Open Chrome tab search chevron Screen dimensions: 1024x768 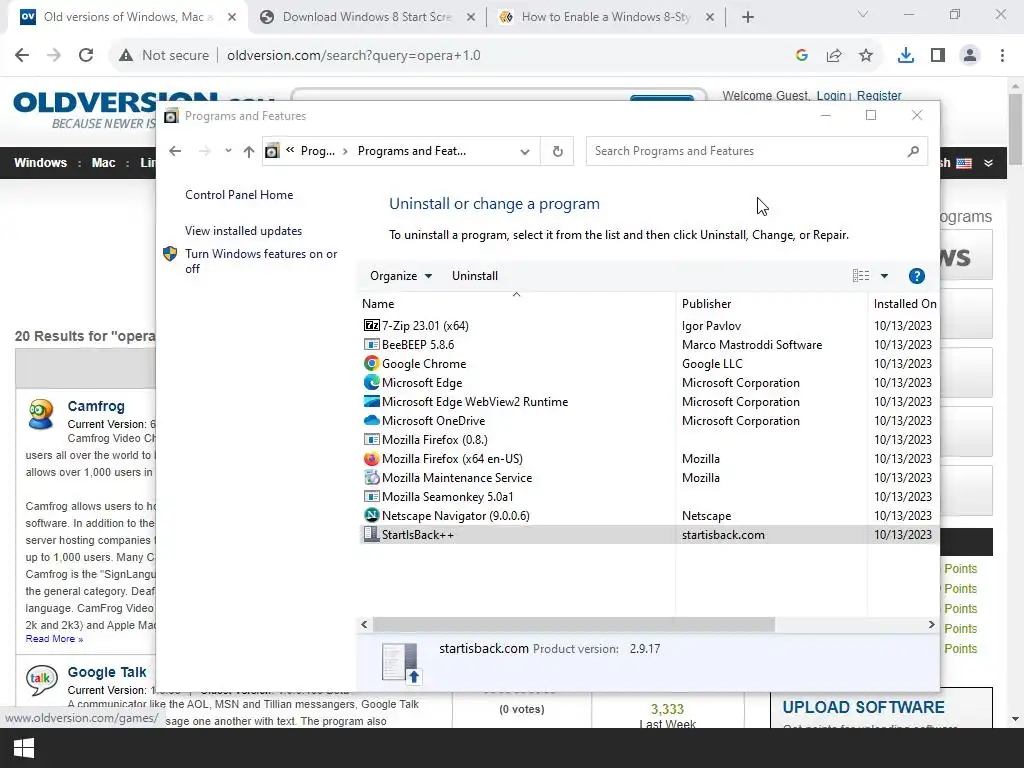point(863,14)
